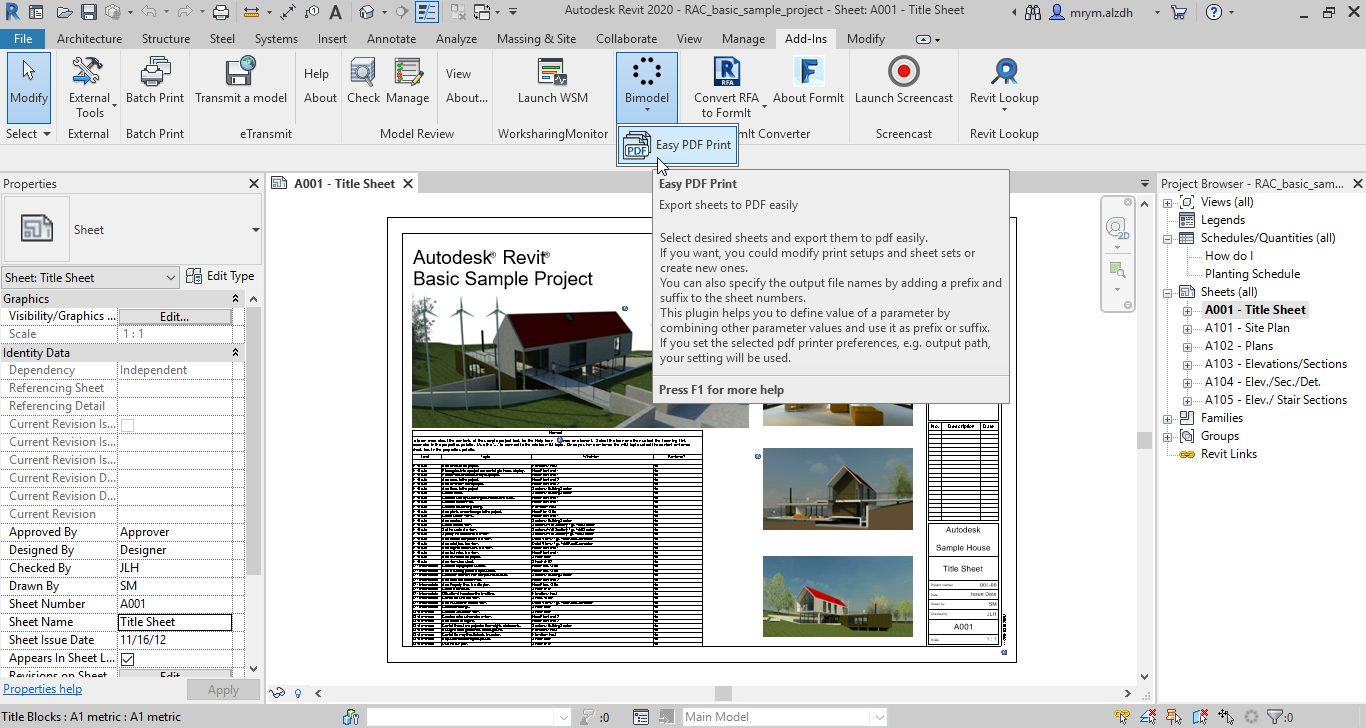The height and width of the screenshot is (728, 1366).
Task: Open the About FormIt icon
Action: pyautogui.click(x=808, y=74)
